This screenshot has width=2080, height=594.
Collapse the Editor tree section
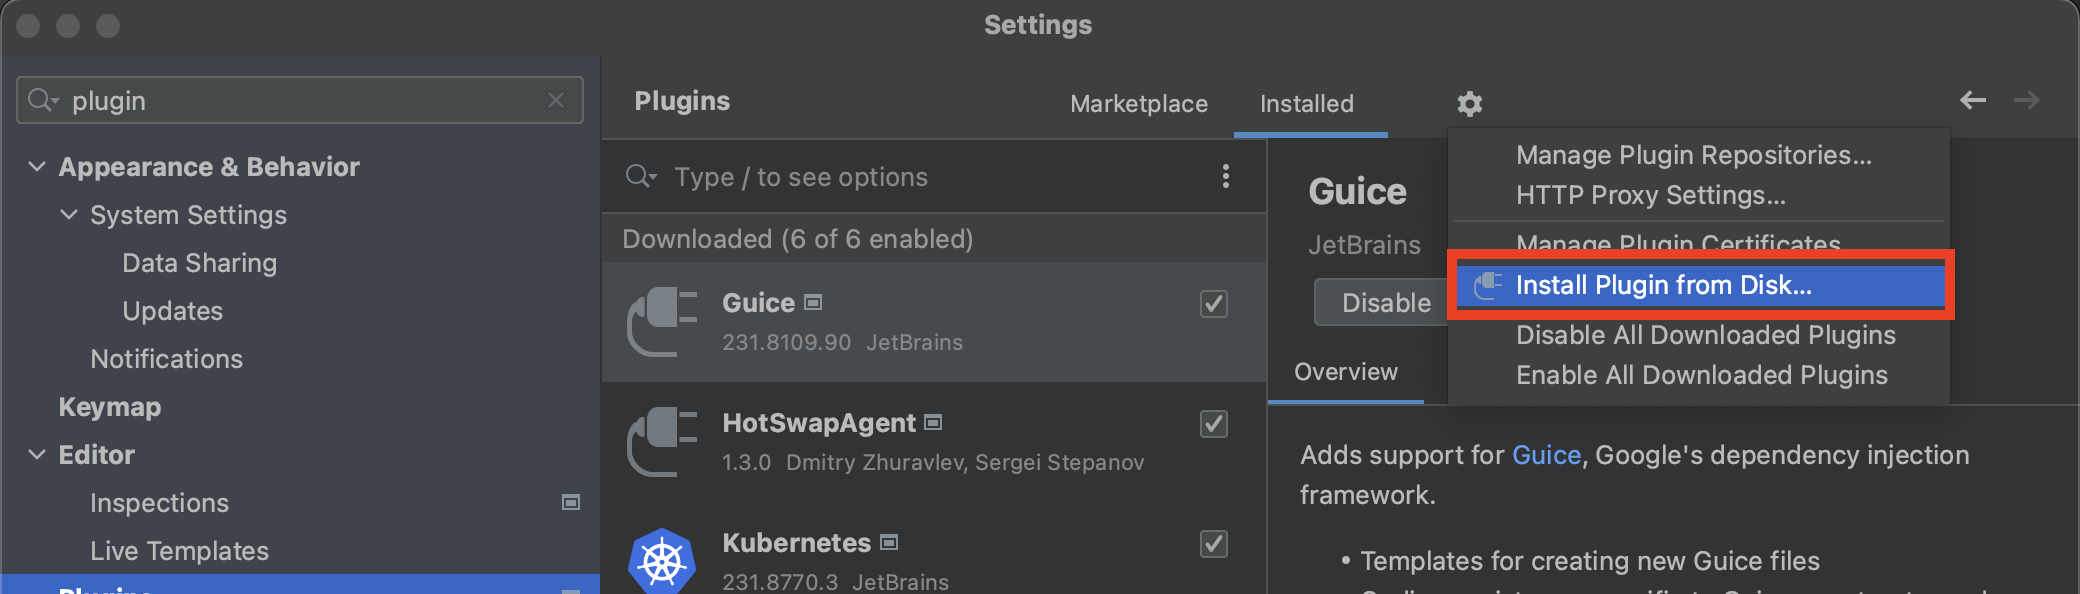(x=36, y=454)
